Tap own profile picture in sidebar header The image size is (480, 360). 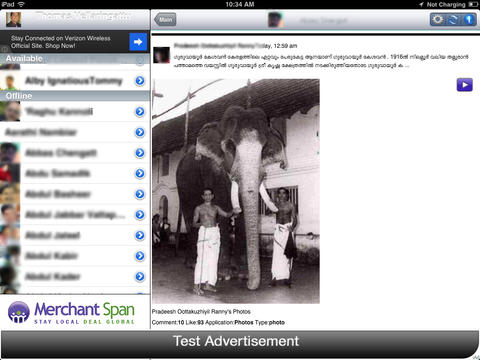[14, 20]
